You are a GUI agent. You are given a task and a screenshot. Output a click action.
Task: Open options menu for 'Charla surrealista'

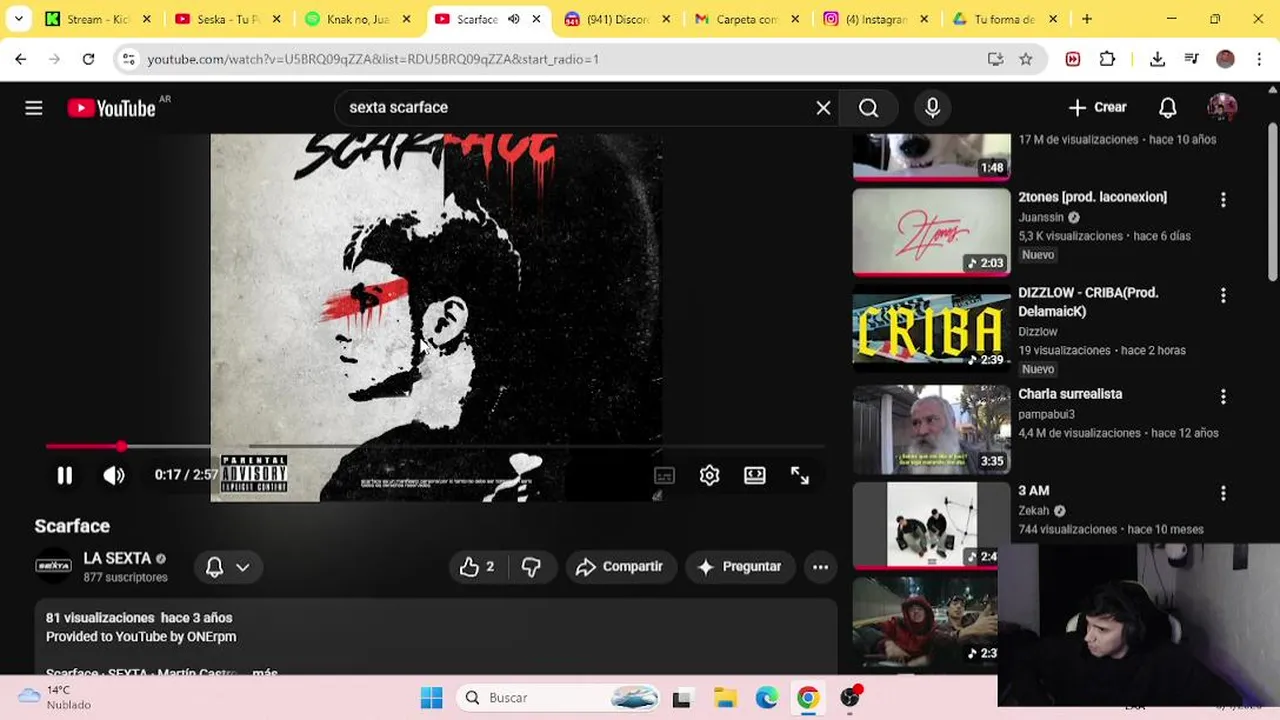pyautogui.click(x=1223, y=397)
